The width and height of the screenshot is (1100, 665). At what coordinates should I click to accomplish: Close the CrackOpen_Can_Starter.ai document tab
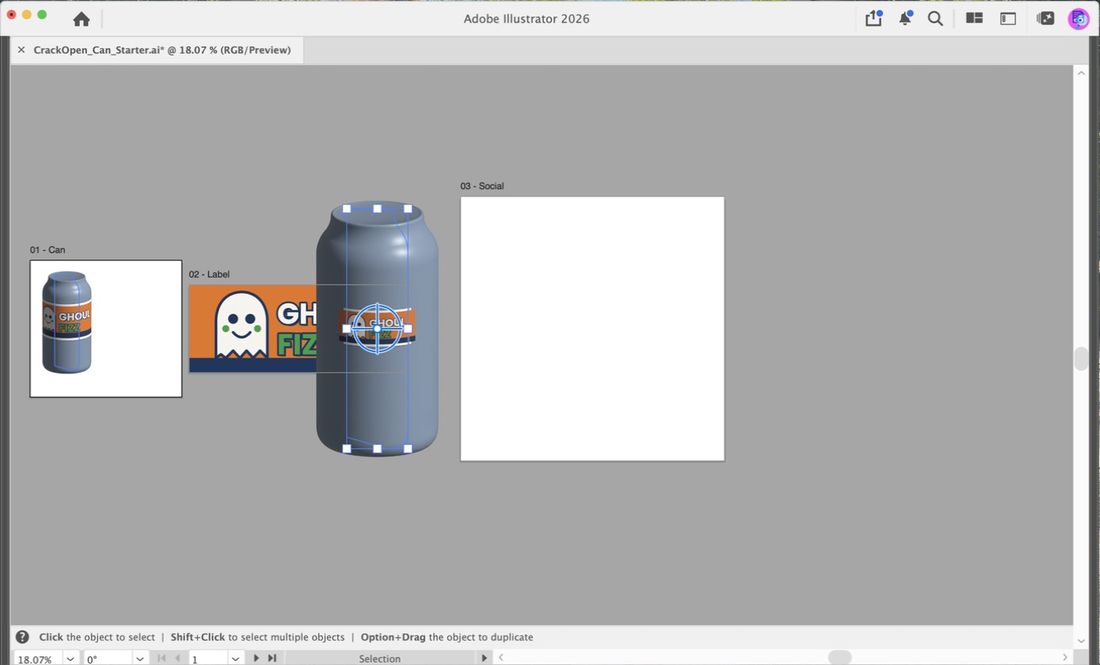(x=21, y=50)
